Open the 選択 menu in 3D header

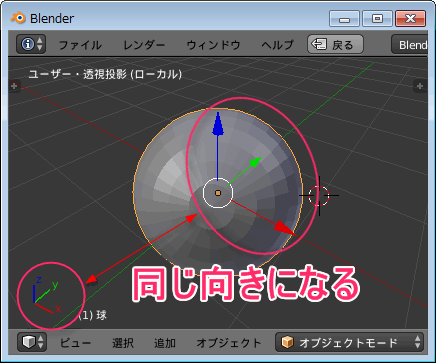[x=123, y=343]
